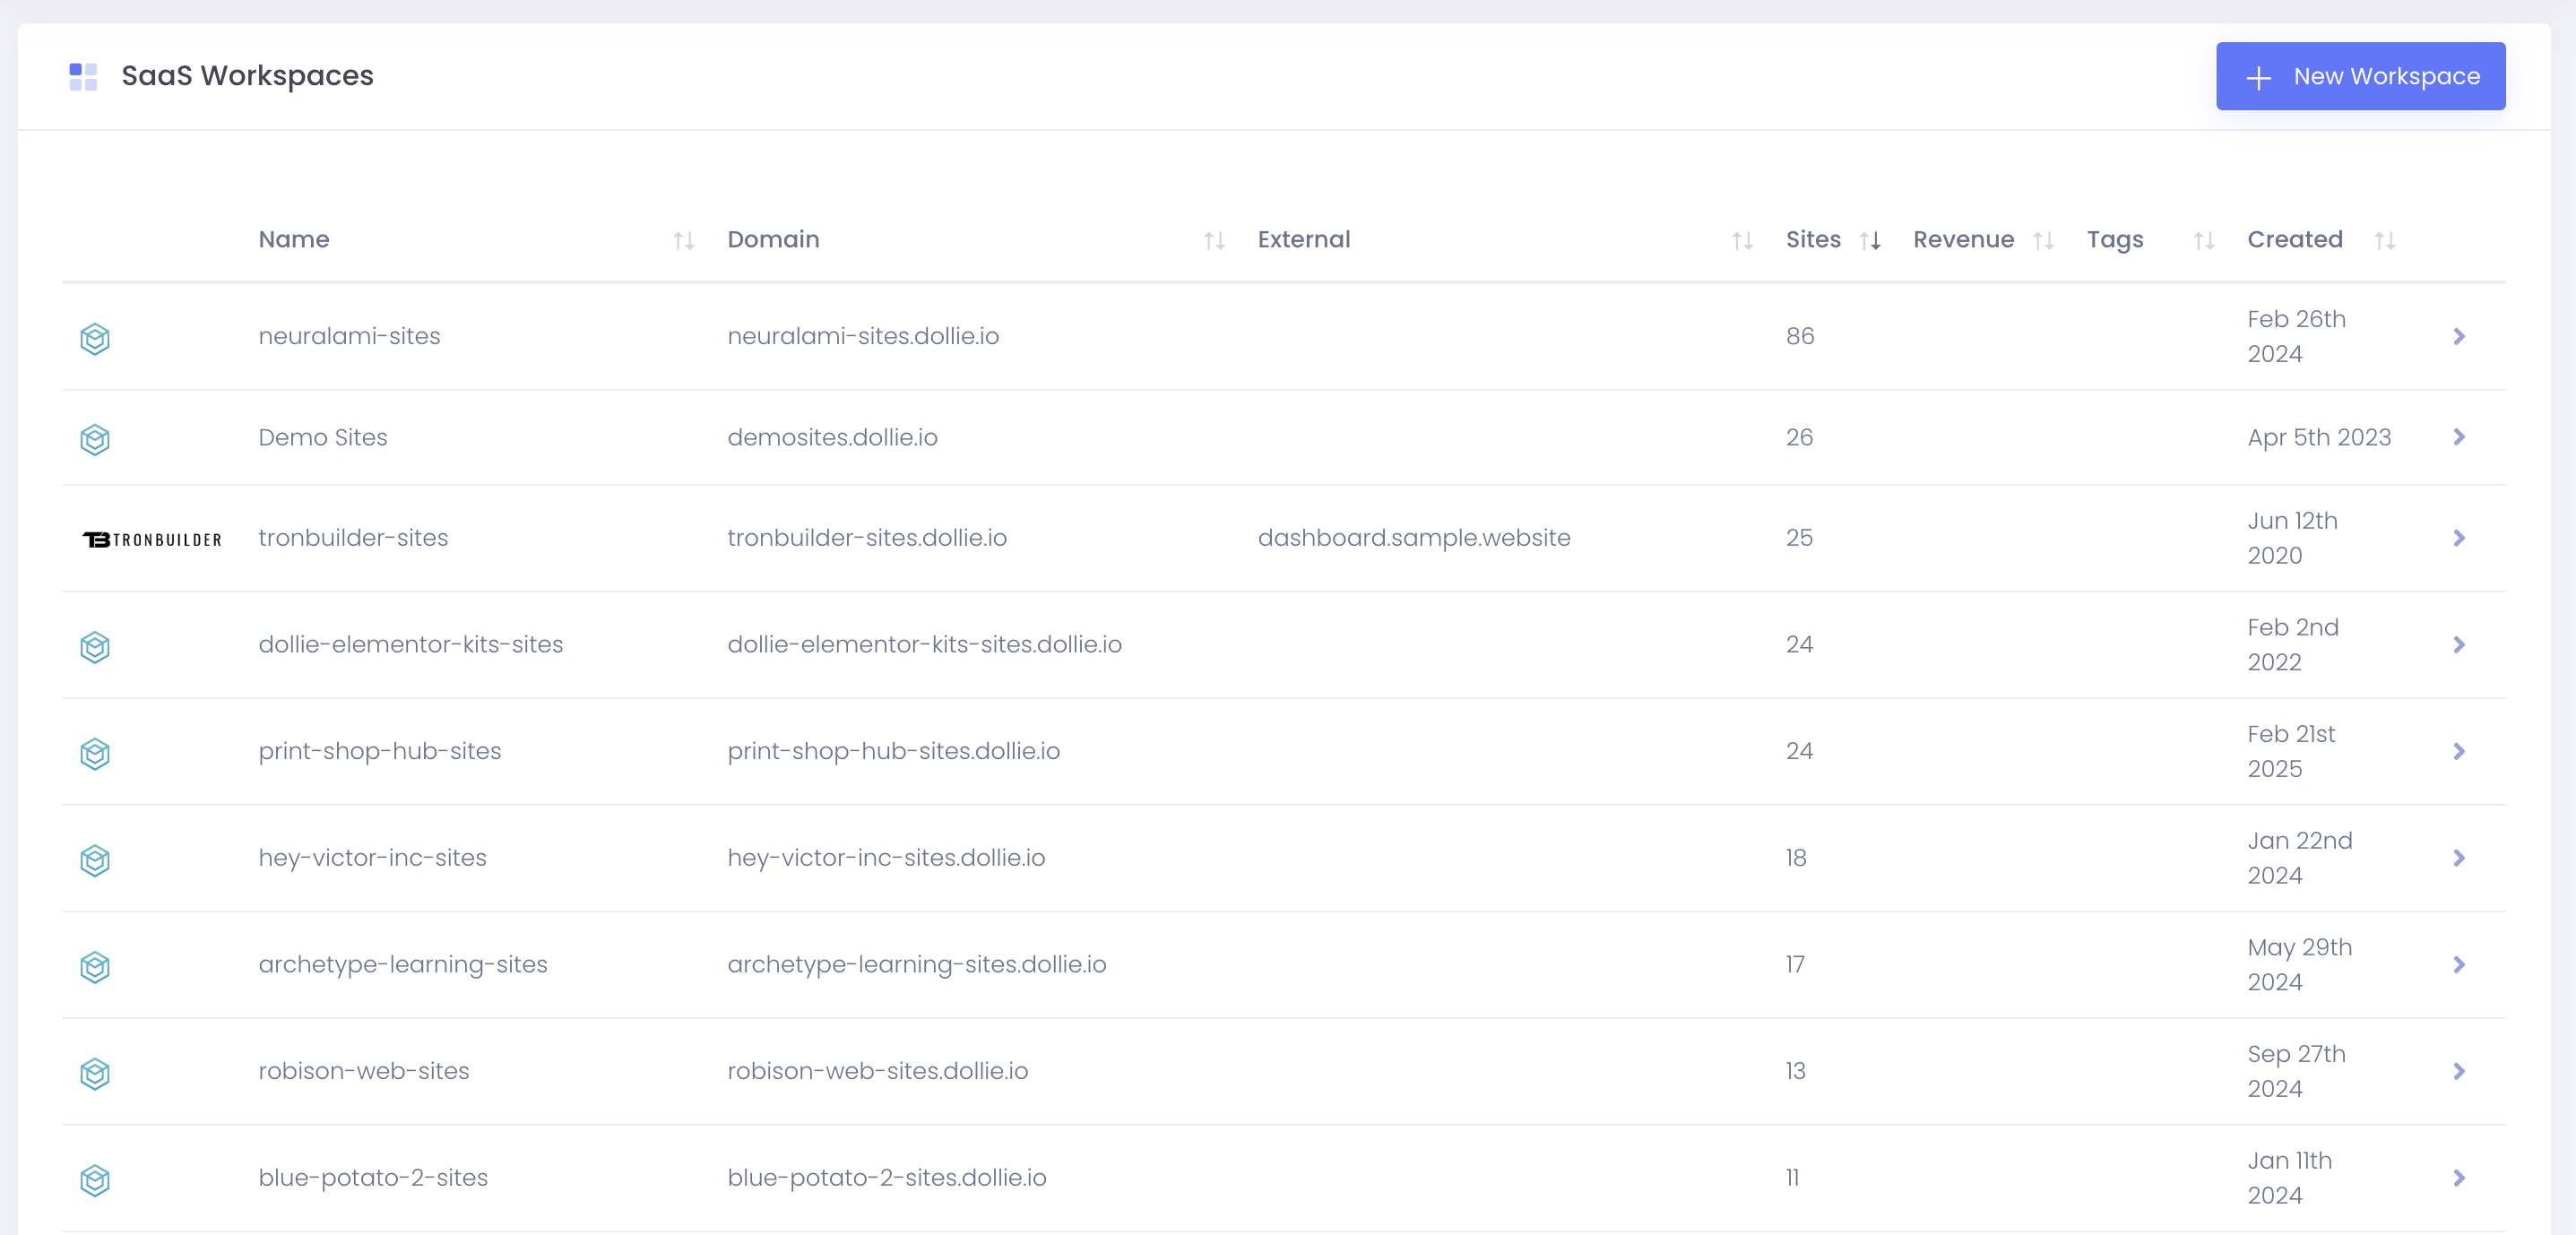Select the hexagon icon beside Demo Sites
The image size is (2576, 1235).
point(95,439)
